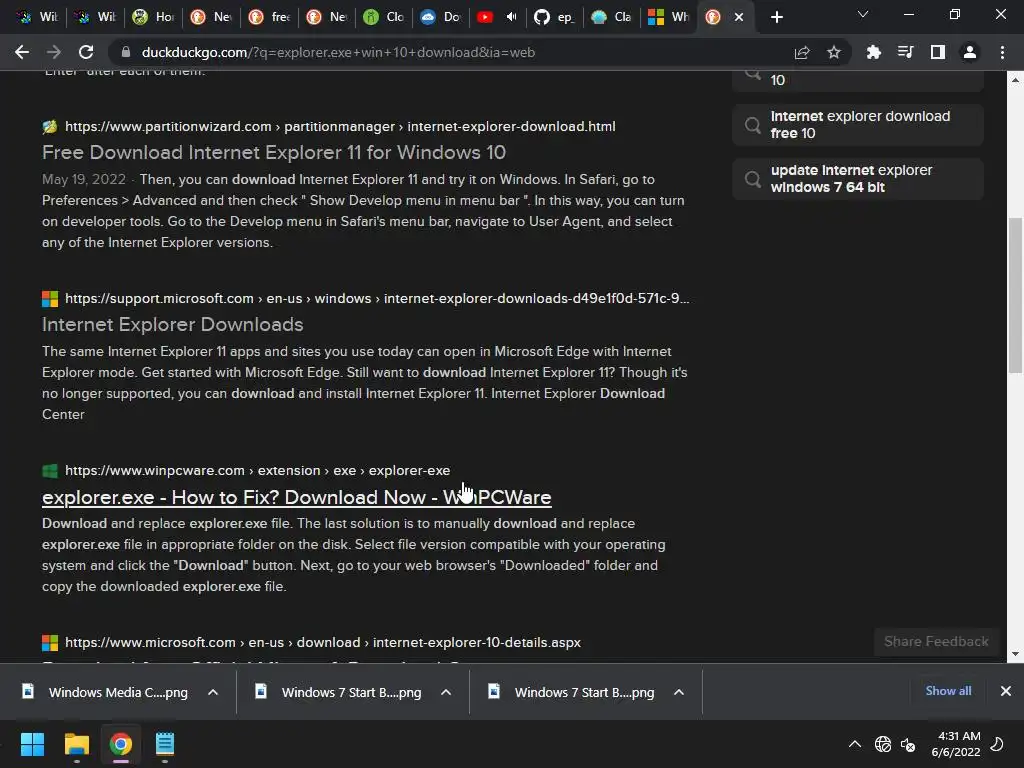
Task: Mute the YouTube tab audio icon
Action: 511,17
